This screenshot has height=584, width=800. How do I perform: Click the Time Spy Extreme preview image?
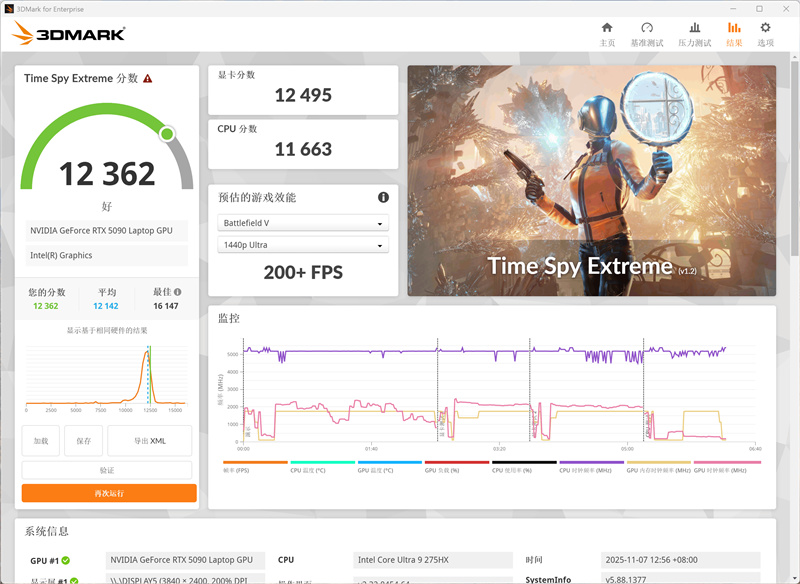click(591, 181)
